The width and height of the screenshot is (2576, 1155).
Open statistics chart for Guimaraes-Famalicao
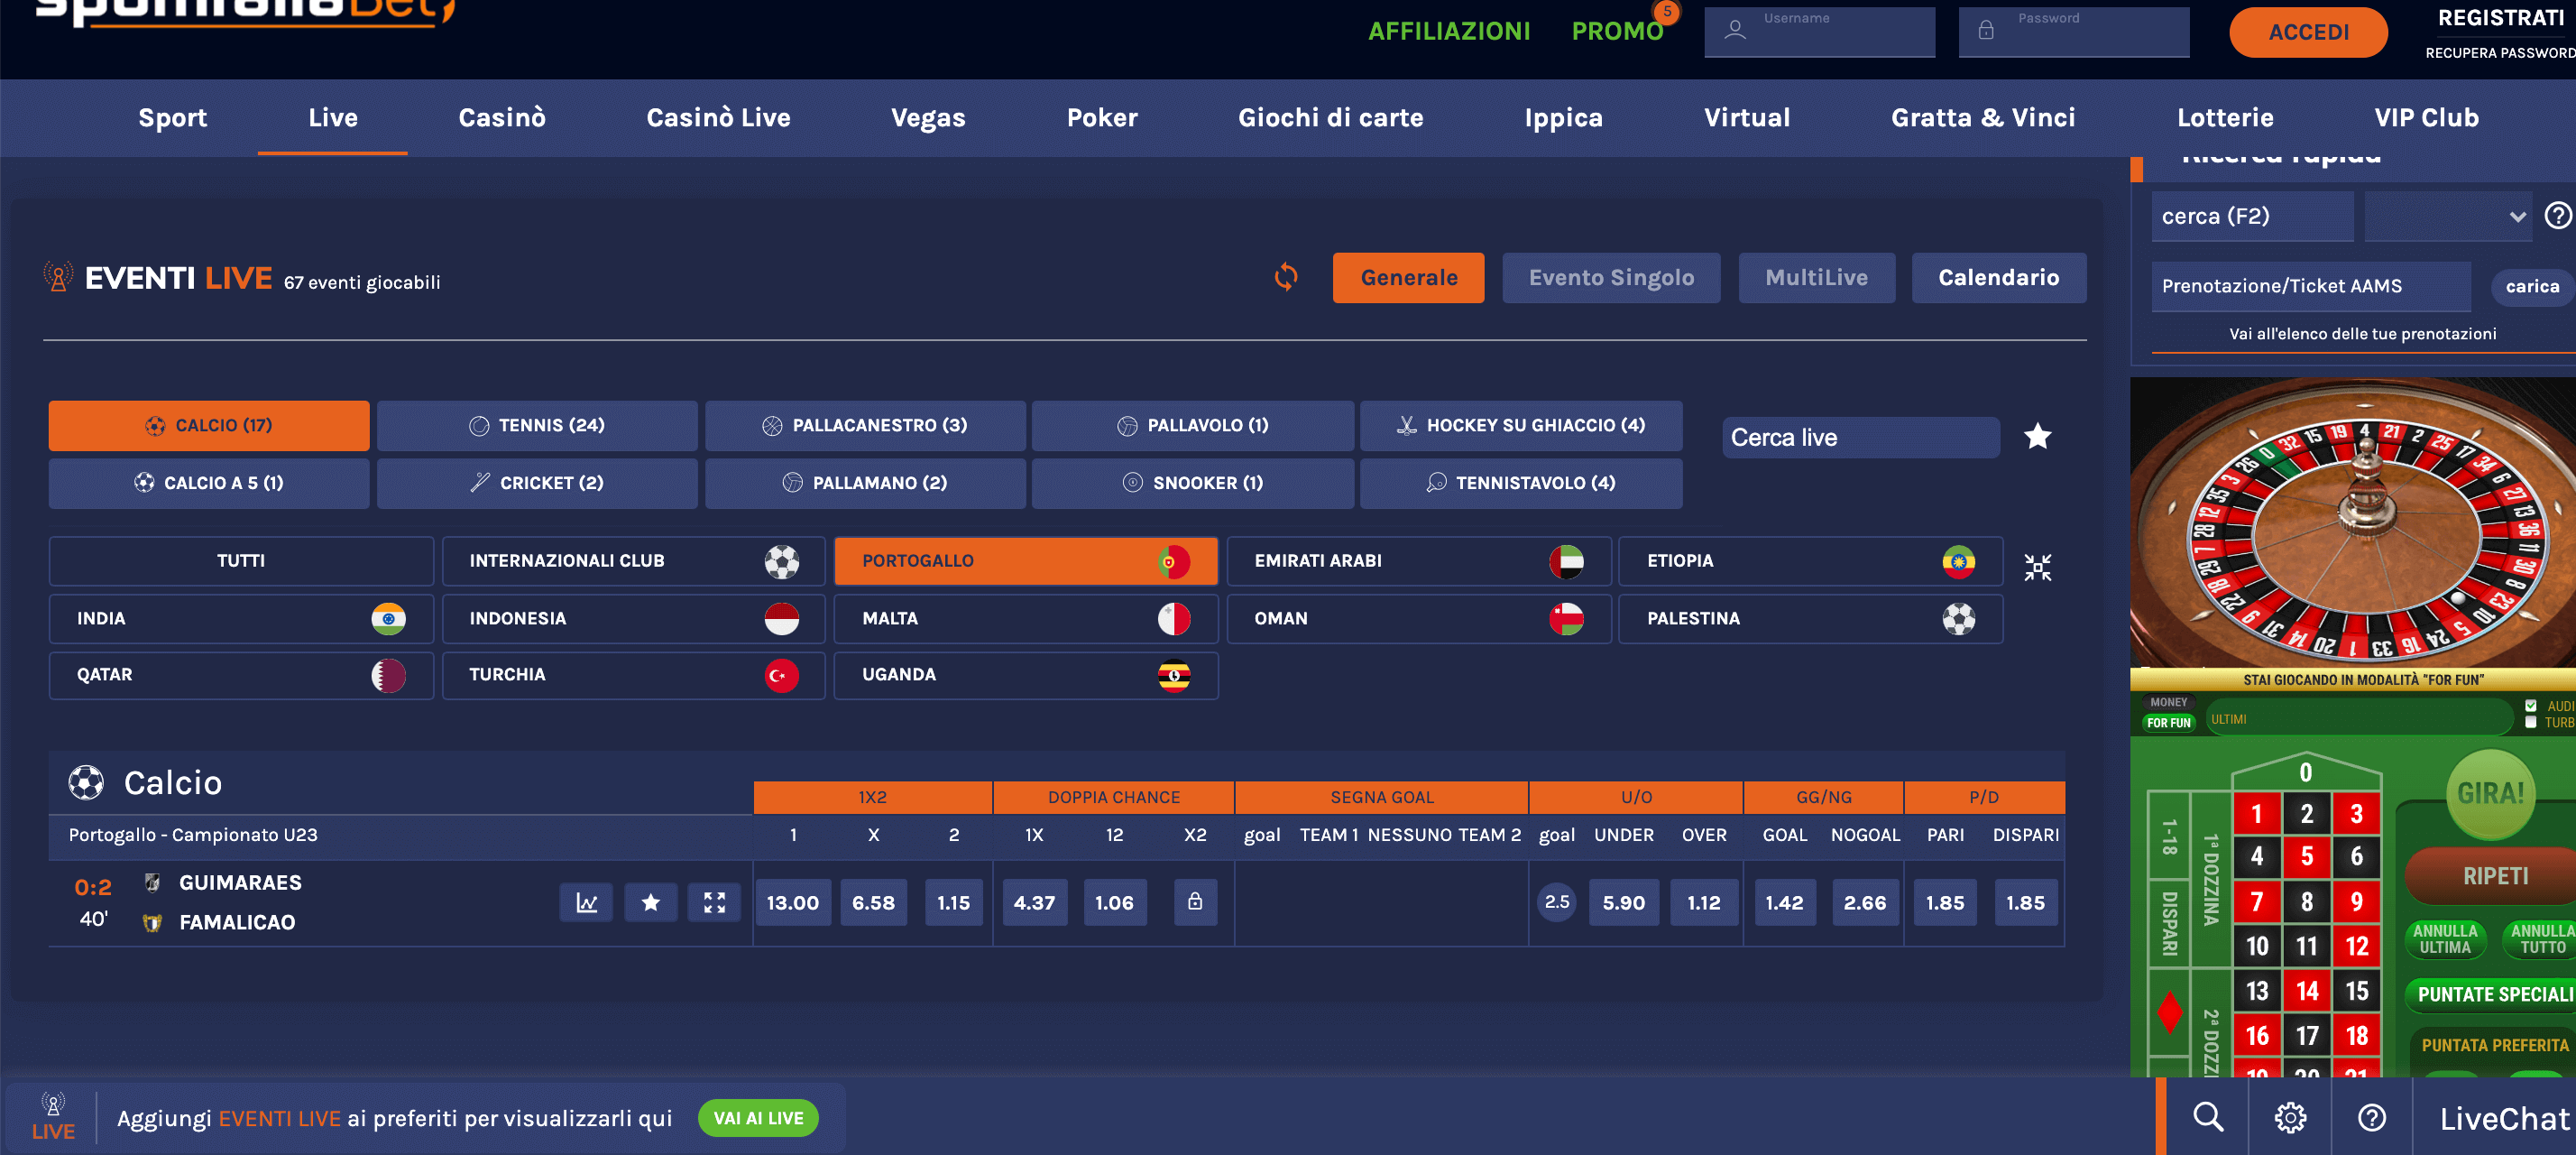point(587,902)
